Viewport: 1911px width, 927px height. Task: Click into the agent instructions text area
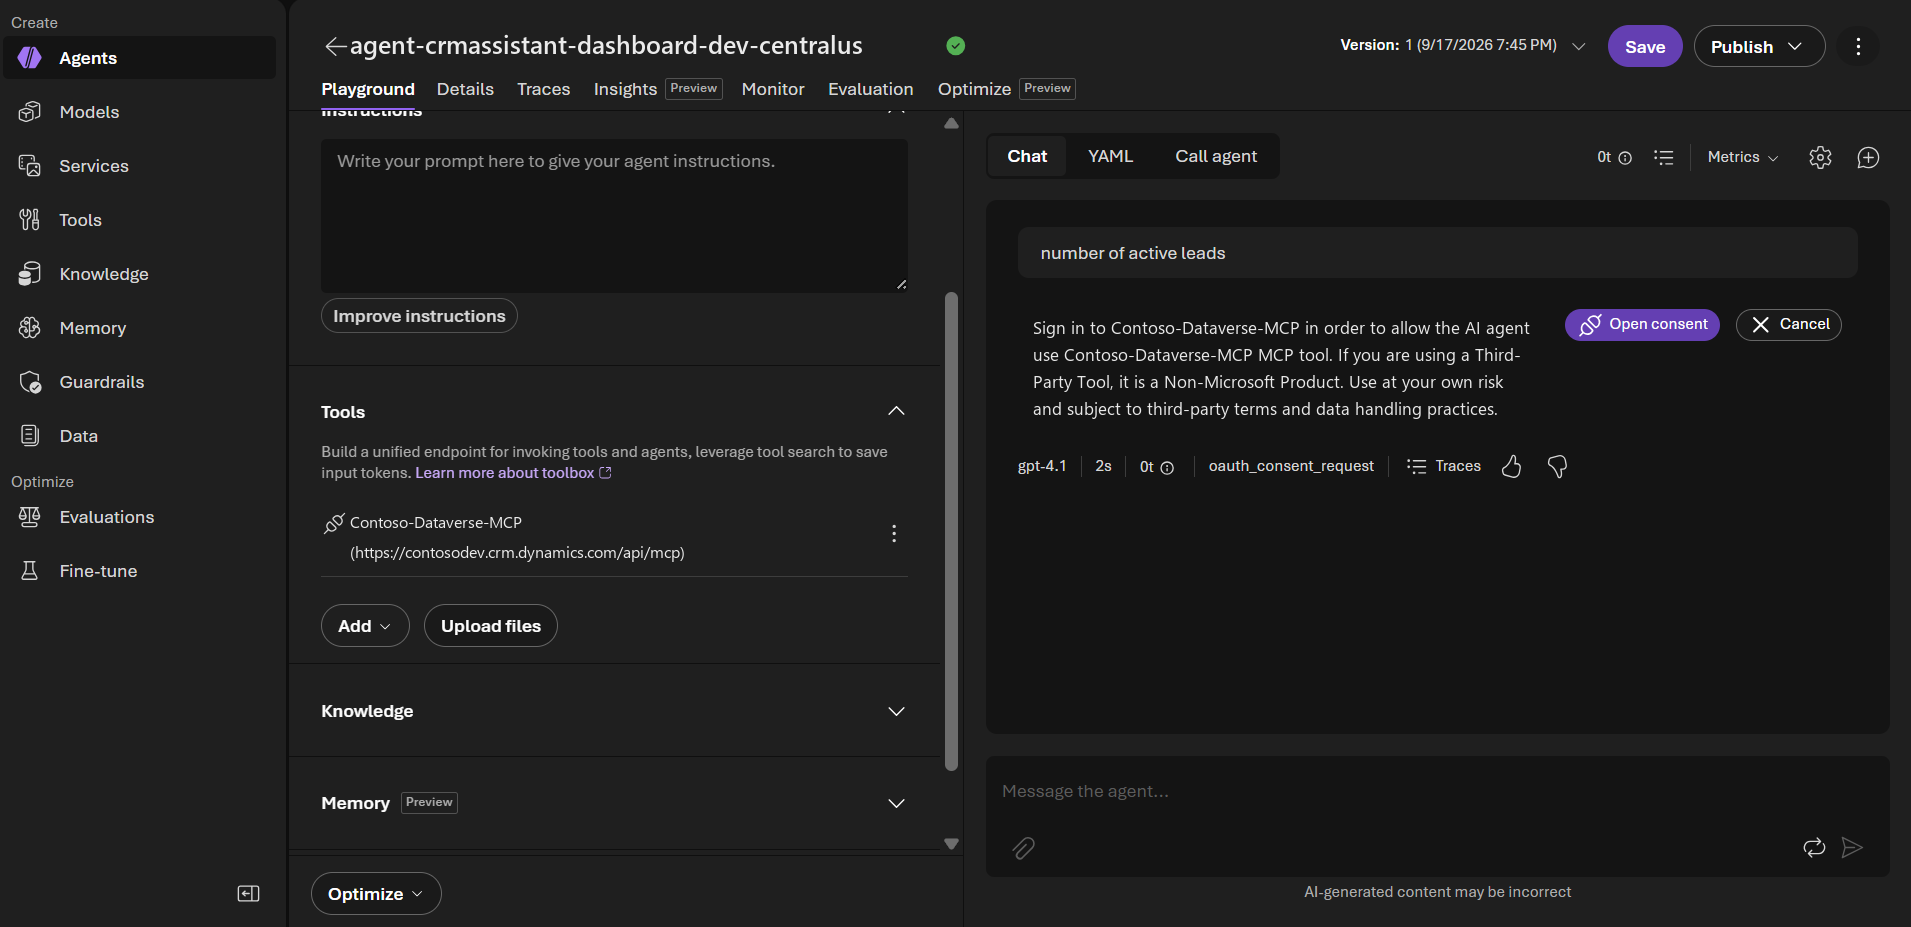(614, 216)
